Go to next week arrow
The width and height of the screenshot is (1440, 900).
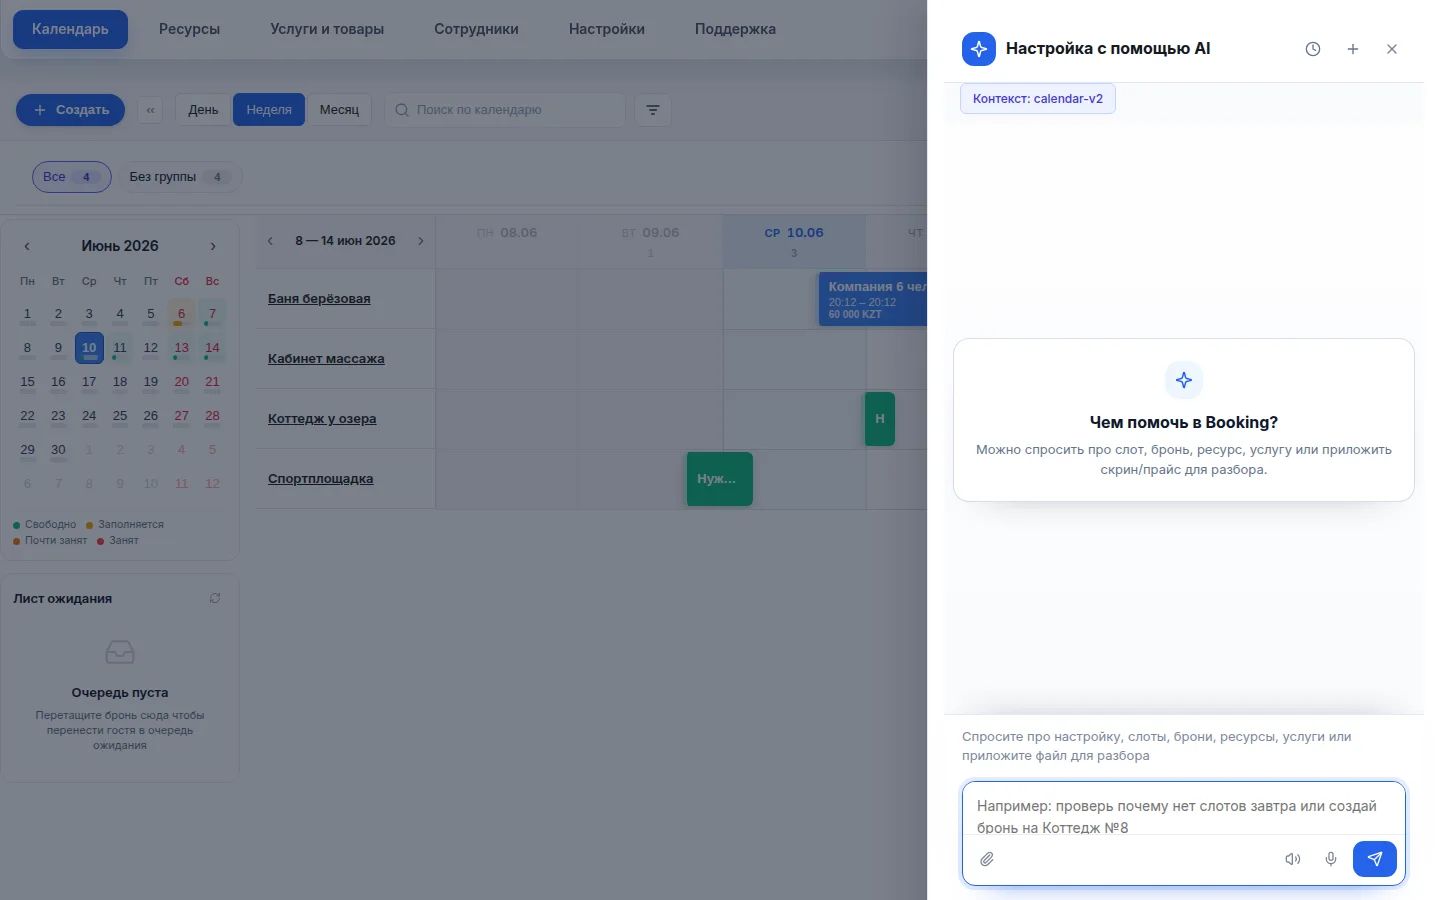pos(421,241)
